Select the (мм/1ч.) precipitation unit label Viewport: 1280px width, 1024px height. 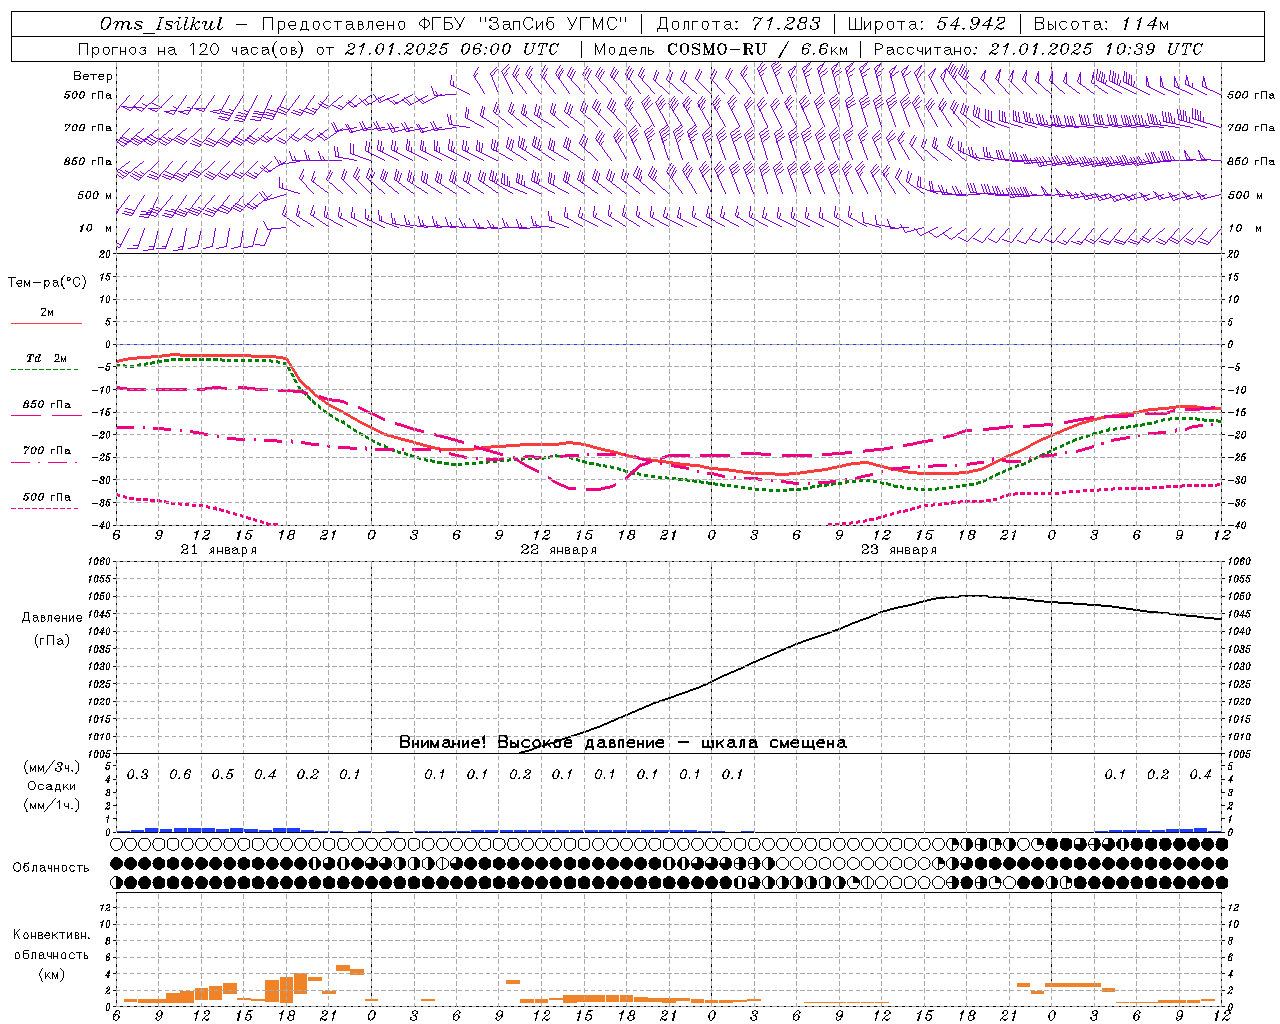pyautogui.click(x=52, y=805)
